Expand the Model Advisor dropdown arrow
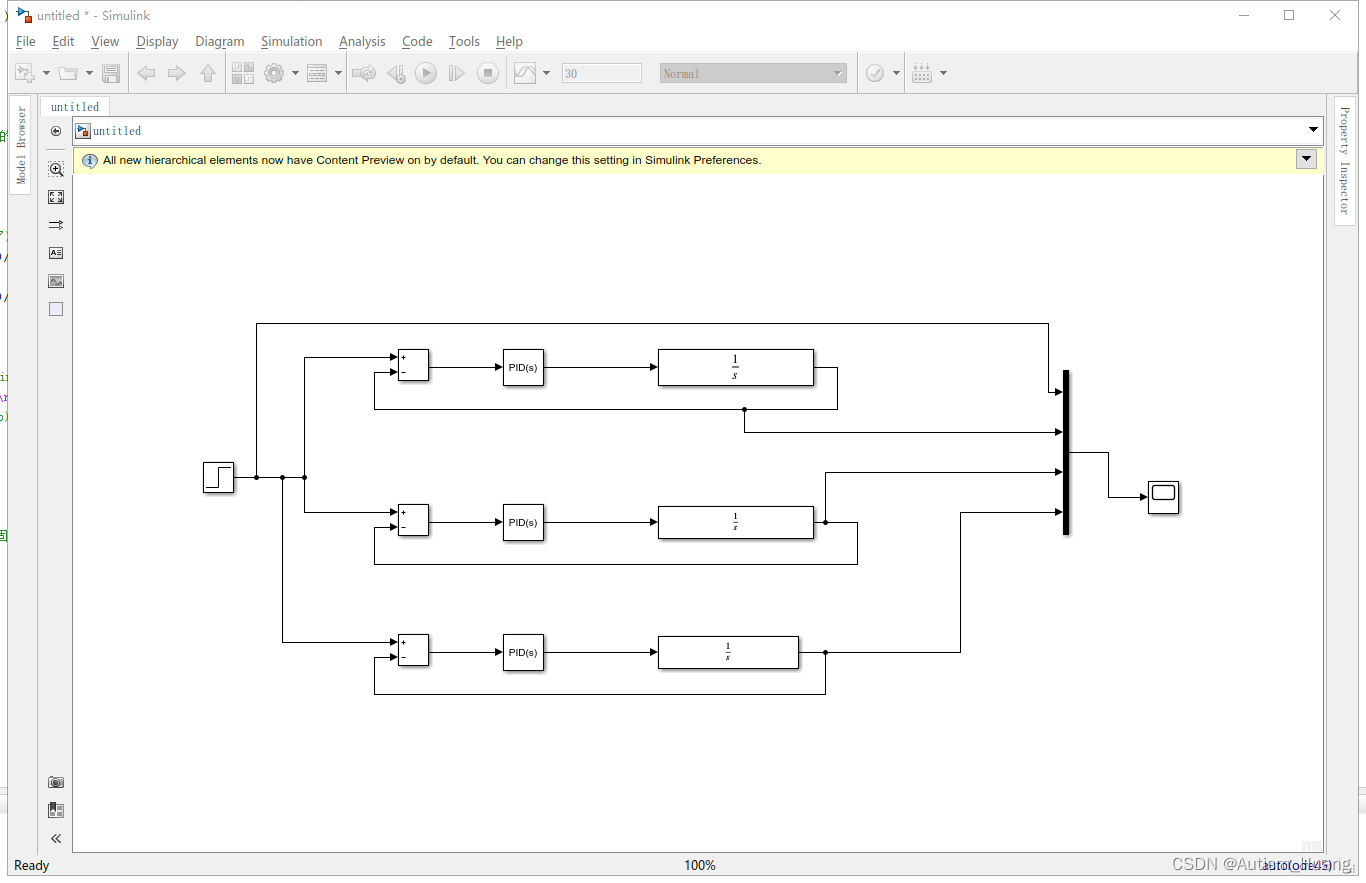Screen dimensions: 1366x883 click(x=896, y=73)
